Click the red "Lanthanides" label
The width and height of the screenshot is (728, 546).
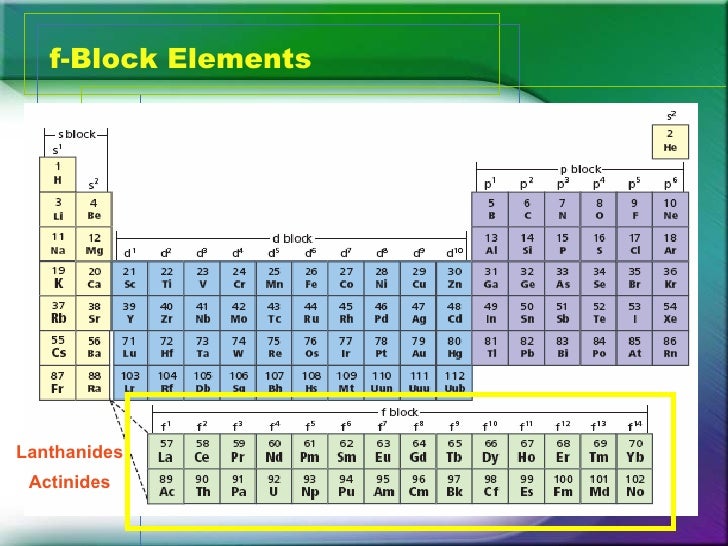click(69, 452)
